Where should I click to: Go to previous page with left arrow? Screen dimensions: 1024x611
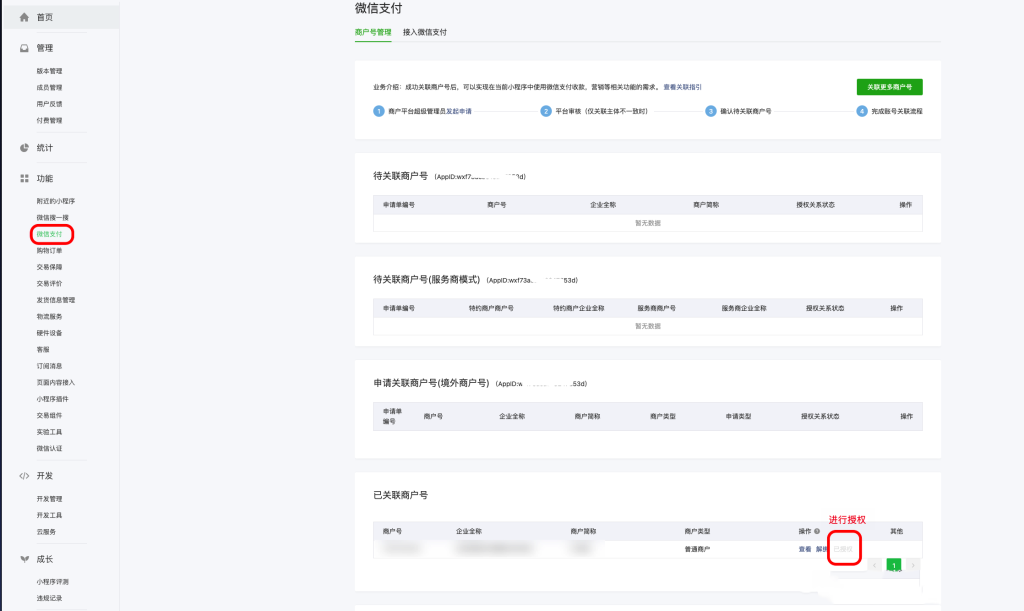(876, 566)
